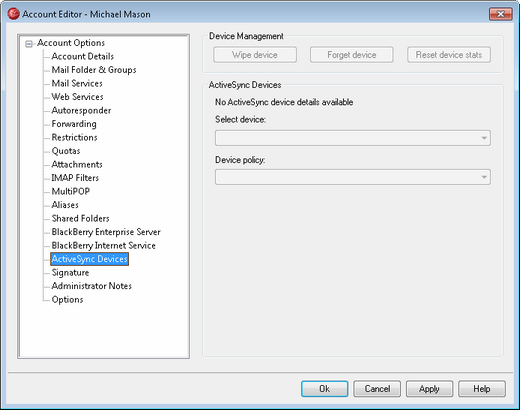This screenshot has width=520, height=410.
Task: Open Mail Folder & Groups page
Action: click(94, 70)
